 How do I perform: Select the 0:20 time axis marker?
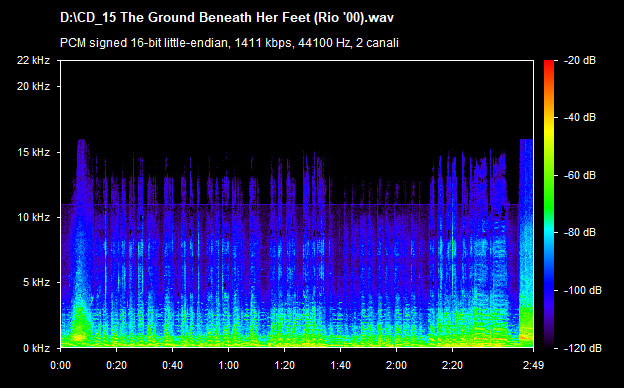point(117,365)
